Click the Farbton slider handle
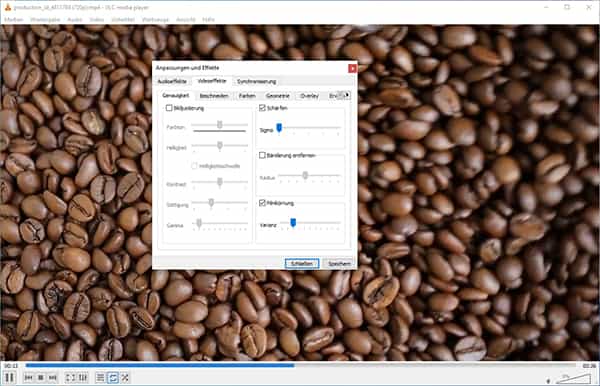Viewport: 600px width, 386px height. [x=220, y=124]
